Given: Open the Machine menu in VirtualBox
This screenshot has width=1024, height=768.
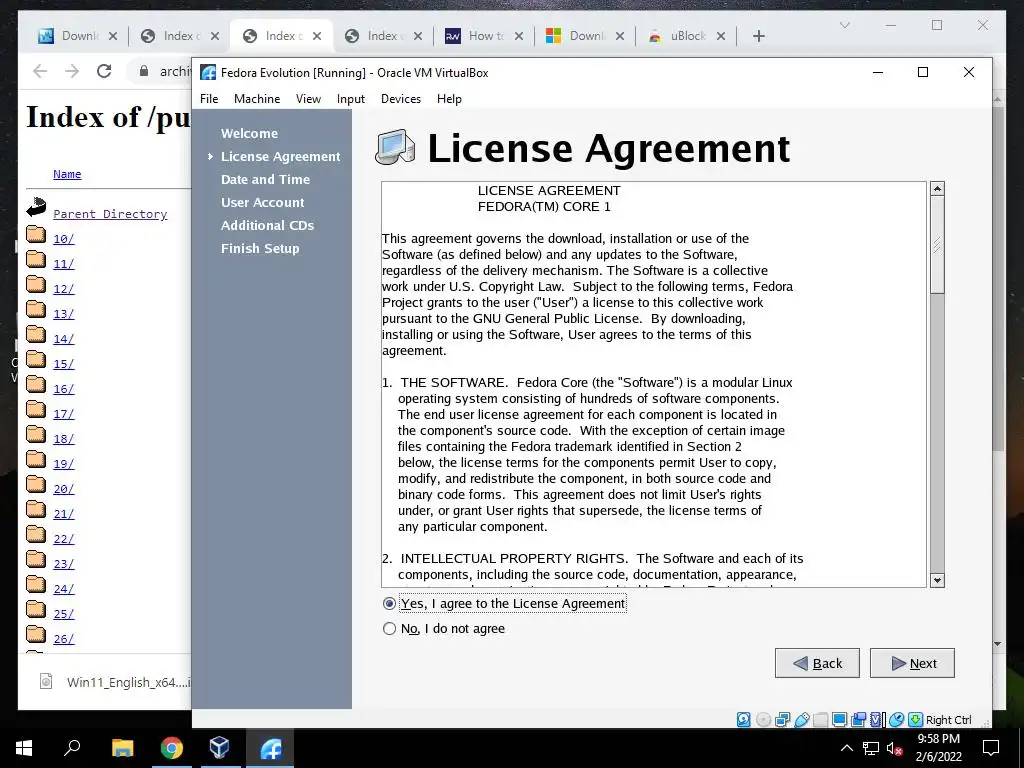Looking at the screenshot, I should pos(257,99).
